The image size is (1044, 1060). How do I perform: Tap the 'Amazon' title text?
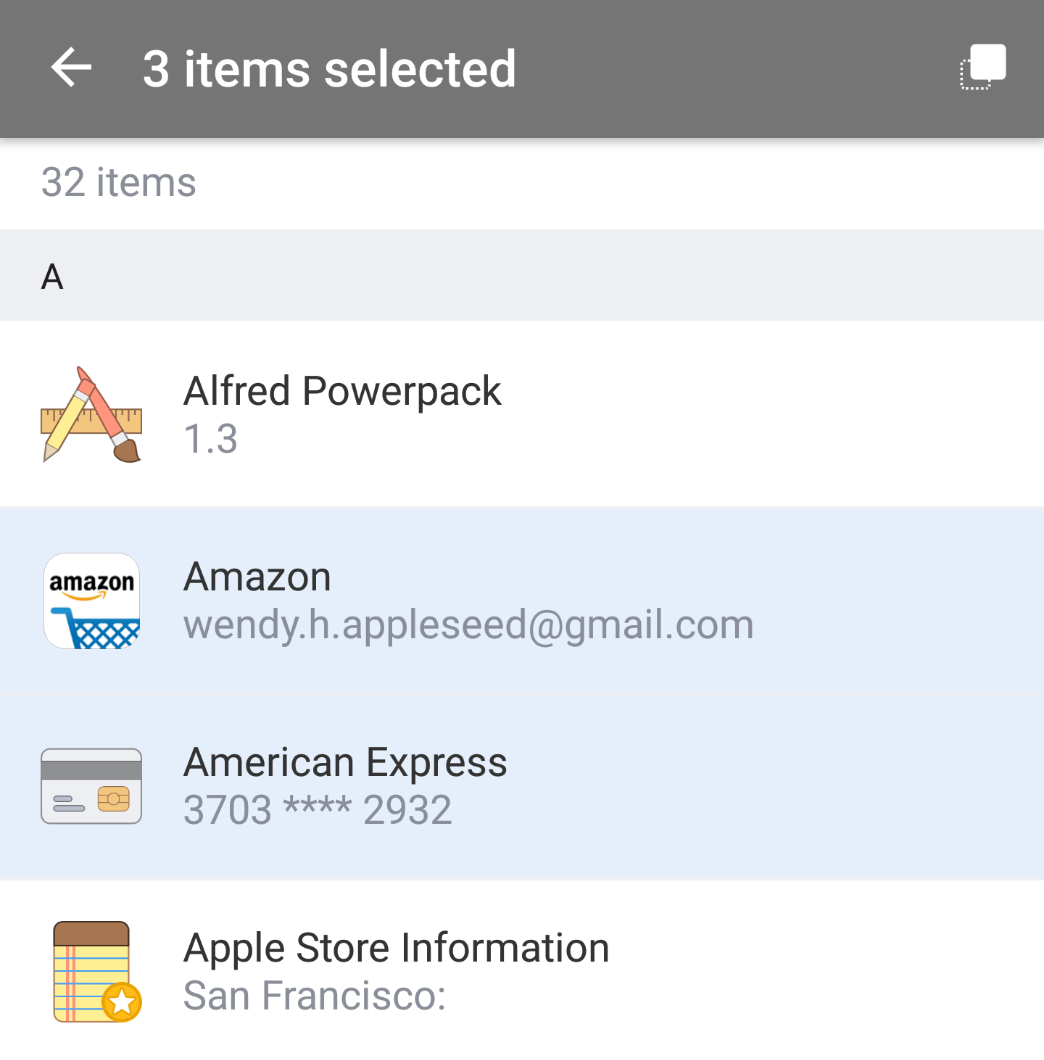pyautogui.click(x=257, y=577)
